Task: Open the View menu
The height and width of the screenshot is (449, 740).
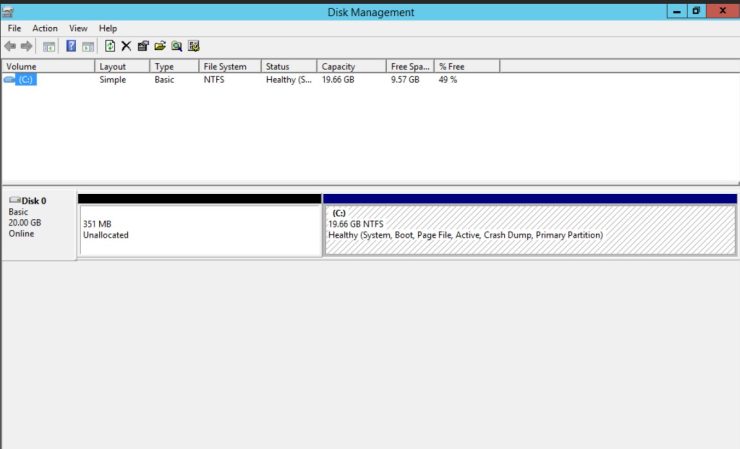Action: (x=78, y=28)
